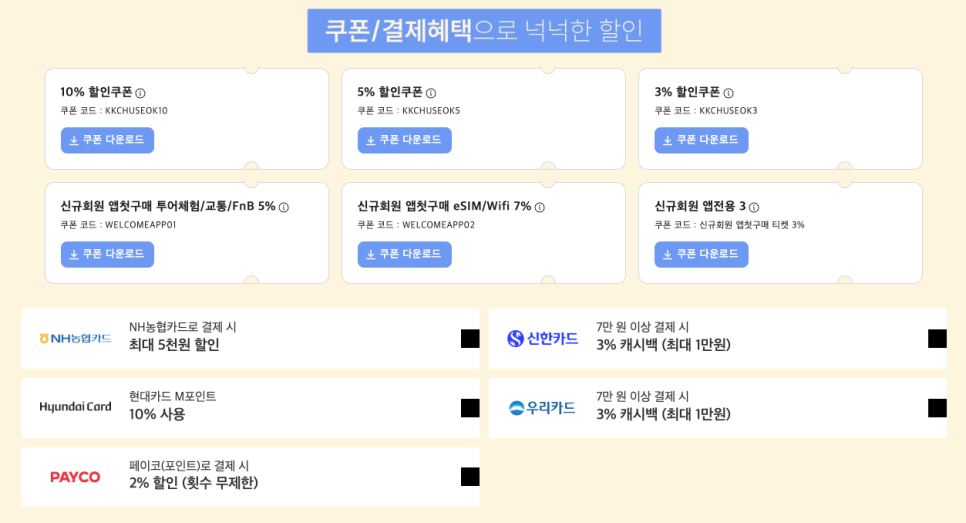This screenshot has height=523, width=966.
Task: Download the WELCOMEAPP01 coupon
Action: pyautogui.click(x=107, y=254)
